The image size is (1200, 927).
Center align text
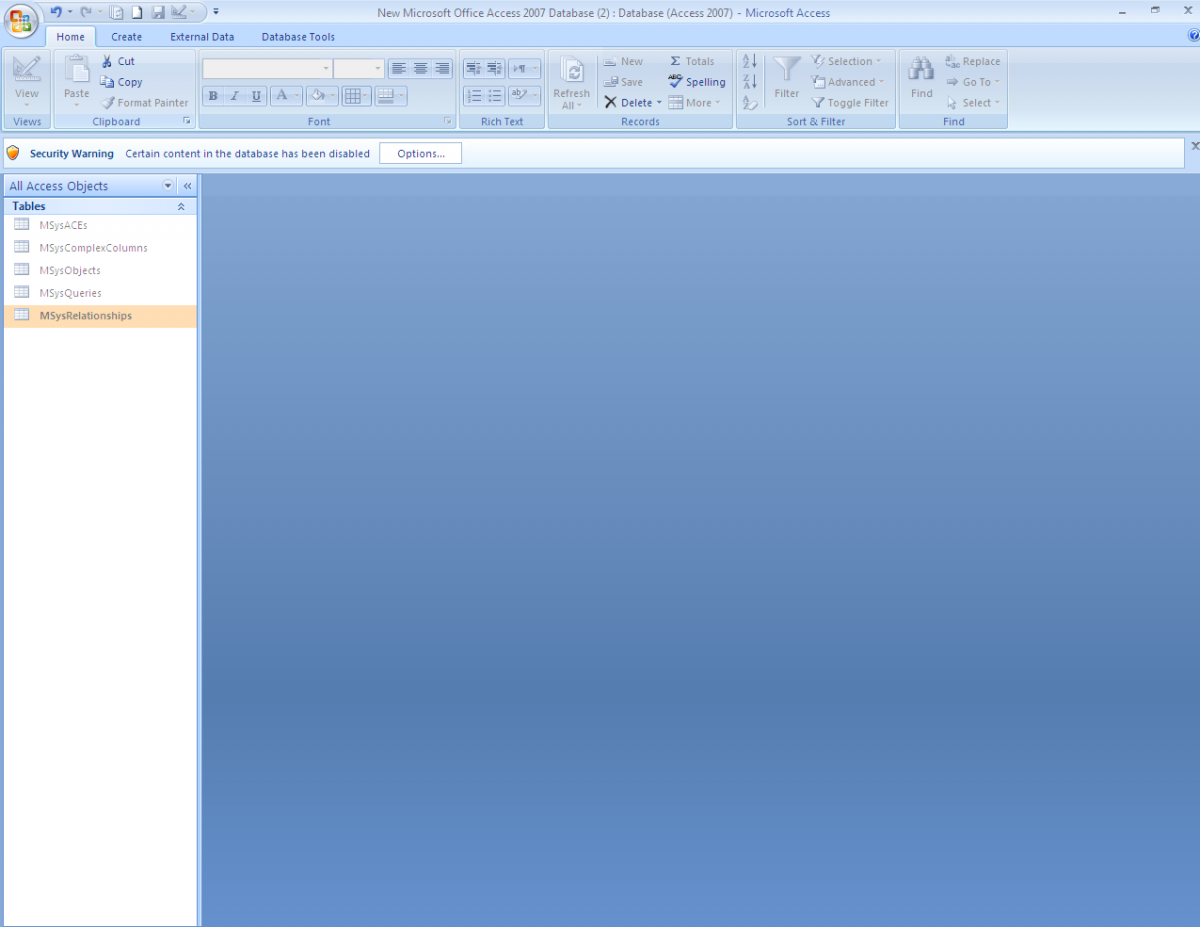[421, 69]
